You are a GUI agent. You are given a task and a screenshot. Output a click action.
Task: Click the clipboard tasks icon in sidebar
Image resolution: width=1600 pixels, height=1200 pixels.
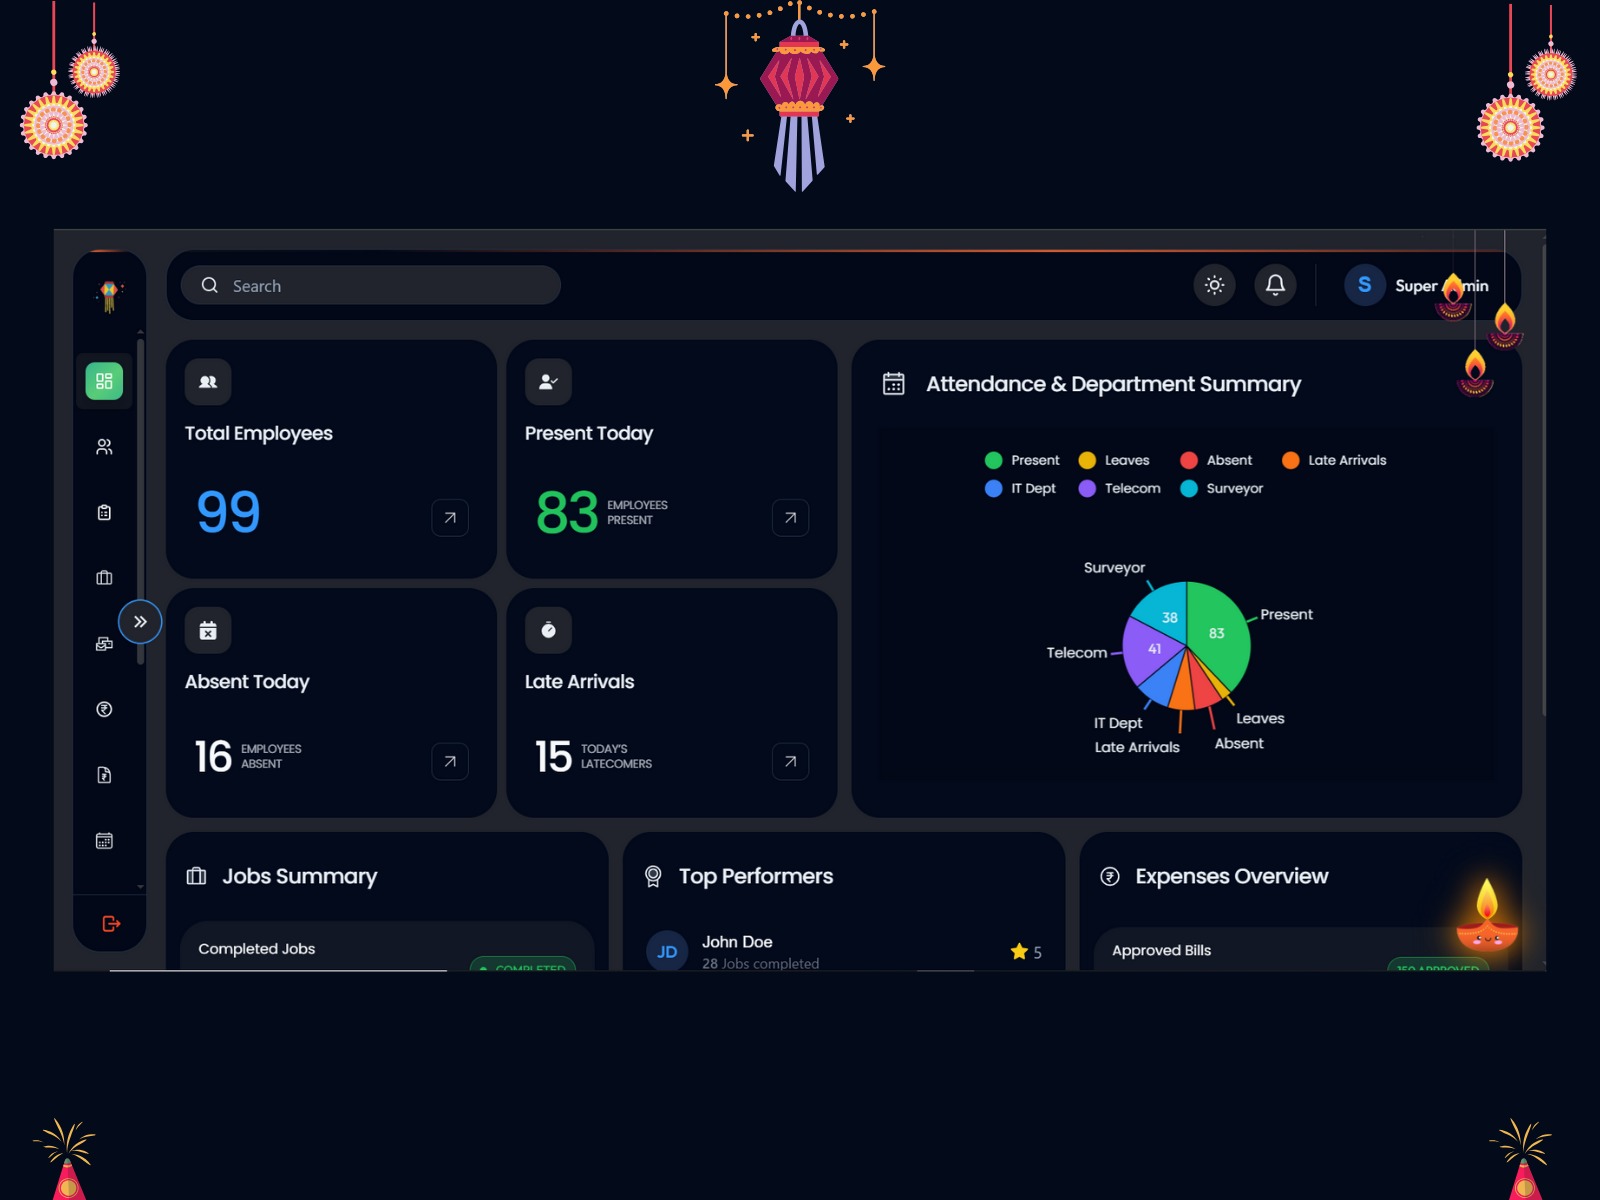(104, 513)
